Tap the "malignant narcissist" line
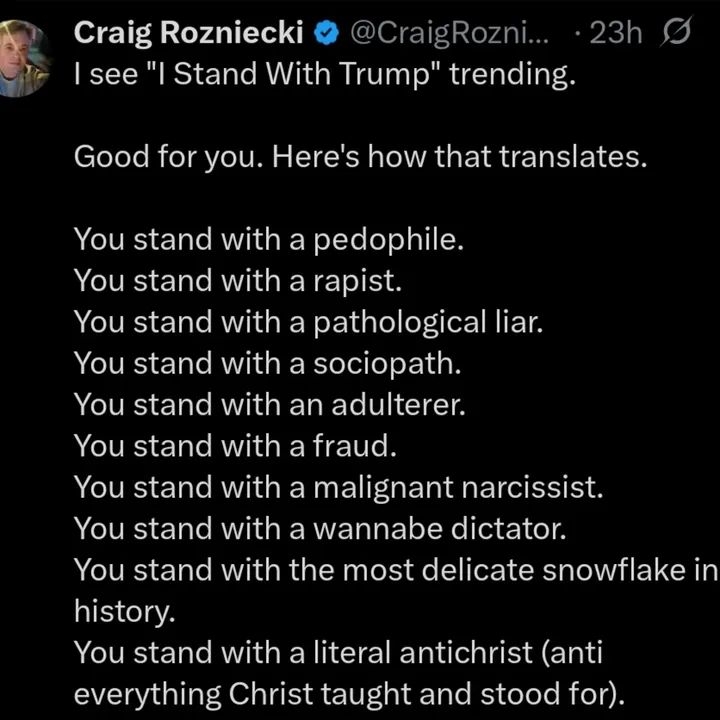720x720 pixels. click(340, 487)
